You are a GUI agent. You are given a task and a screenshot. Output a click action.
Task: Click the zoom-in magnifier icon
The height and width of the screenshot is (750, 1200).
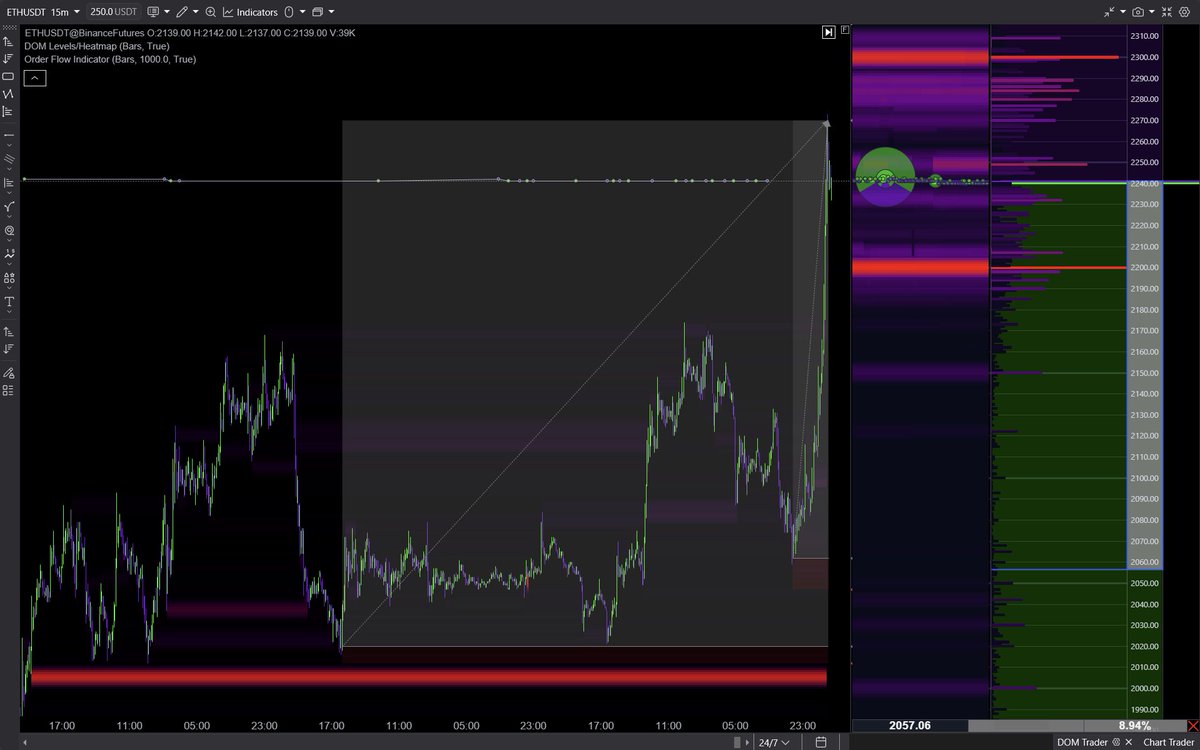[x=210, y=12]
